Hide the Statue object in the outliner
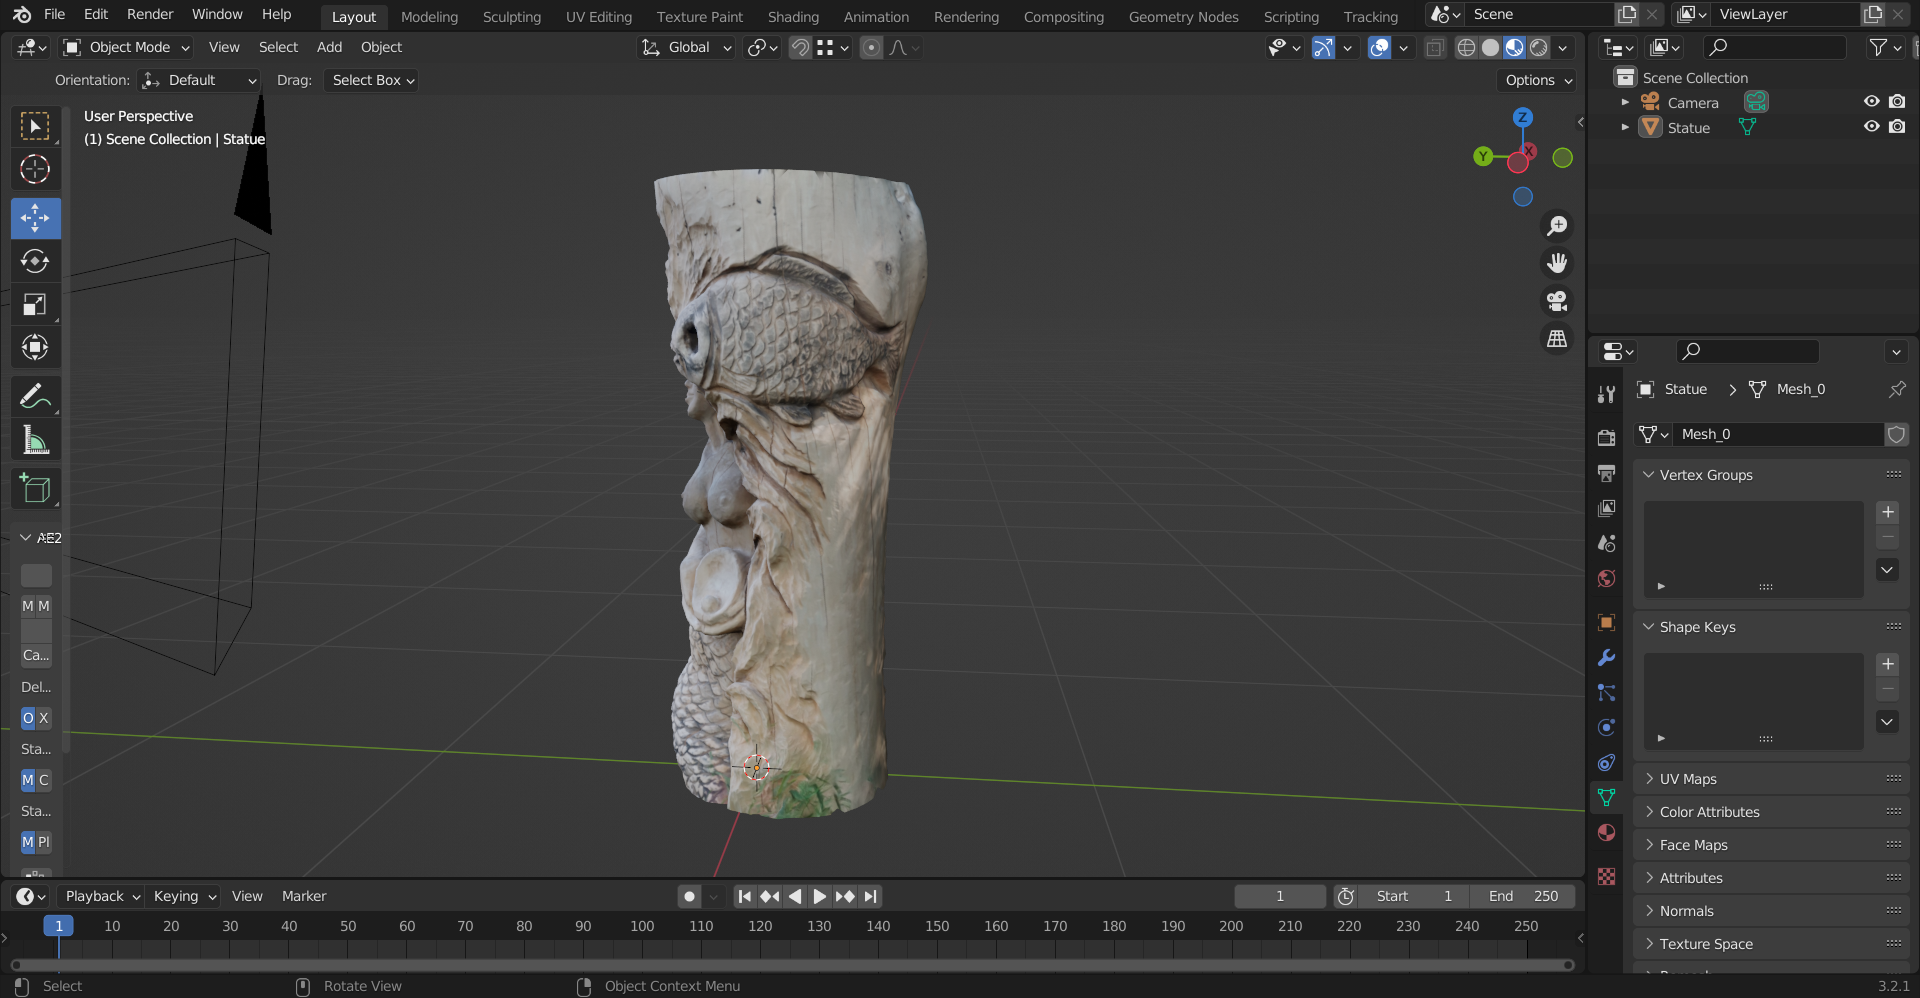Viewport: 1920px width, 998px height. pyautogui.click(x=1871, y=127)
